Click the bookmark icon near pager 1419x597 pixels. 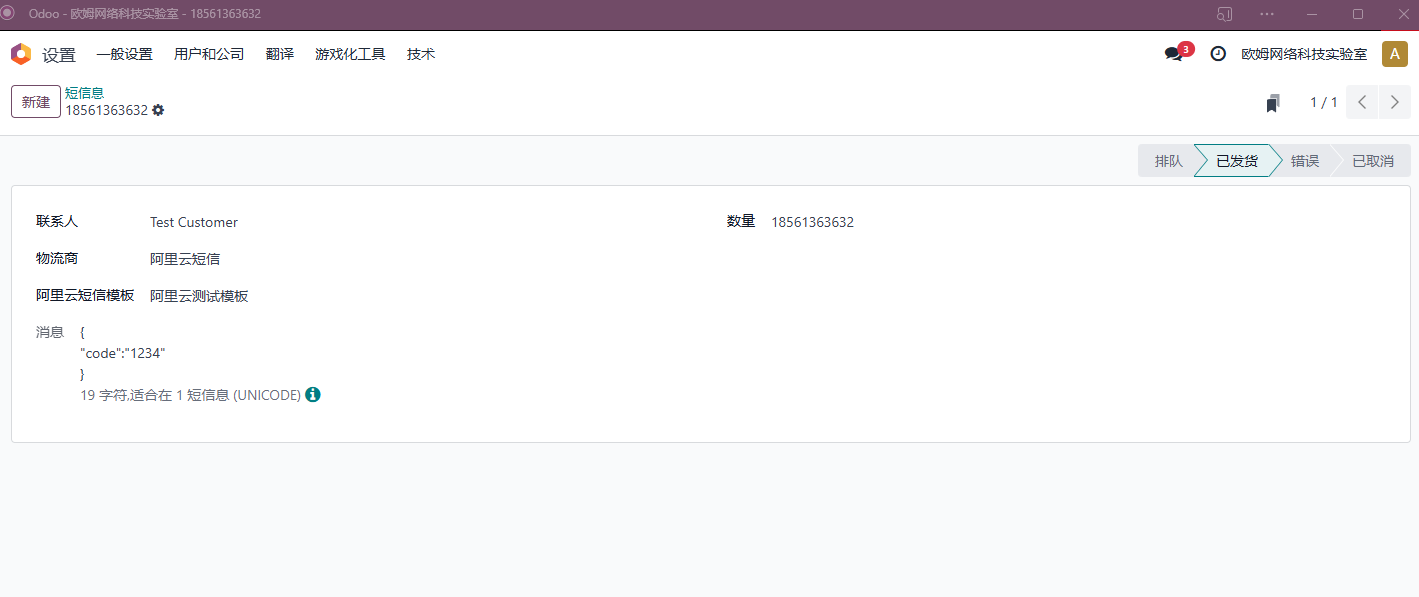click(x=1273, y=103)
